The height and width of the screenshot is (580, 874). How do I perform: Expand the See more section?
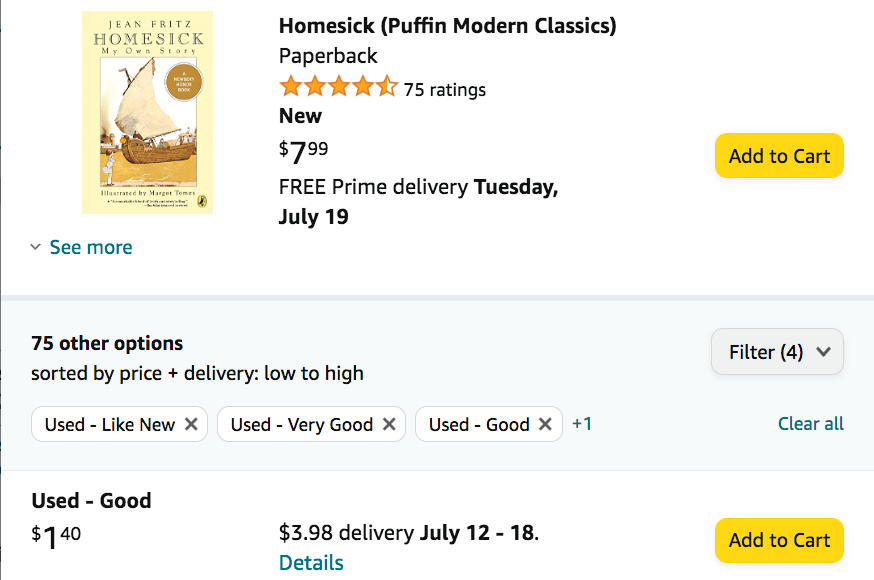pyautogui.click(x=91, y=247)
